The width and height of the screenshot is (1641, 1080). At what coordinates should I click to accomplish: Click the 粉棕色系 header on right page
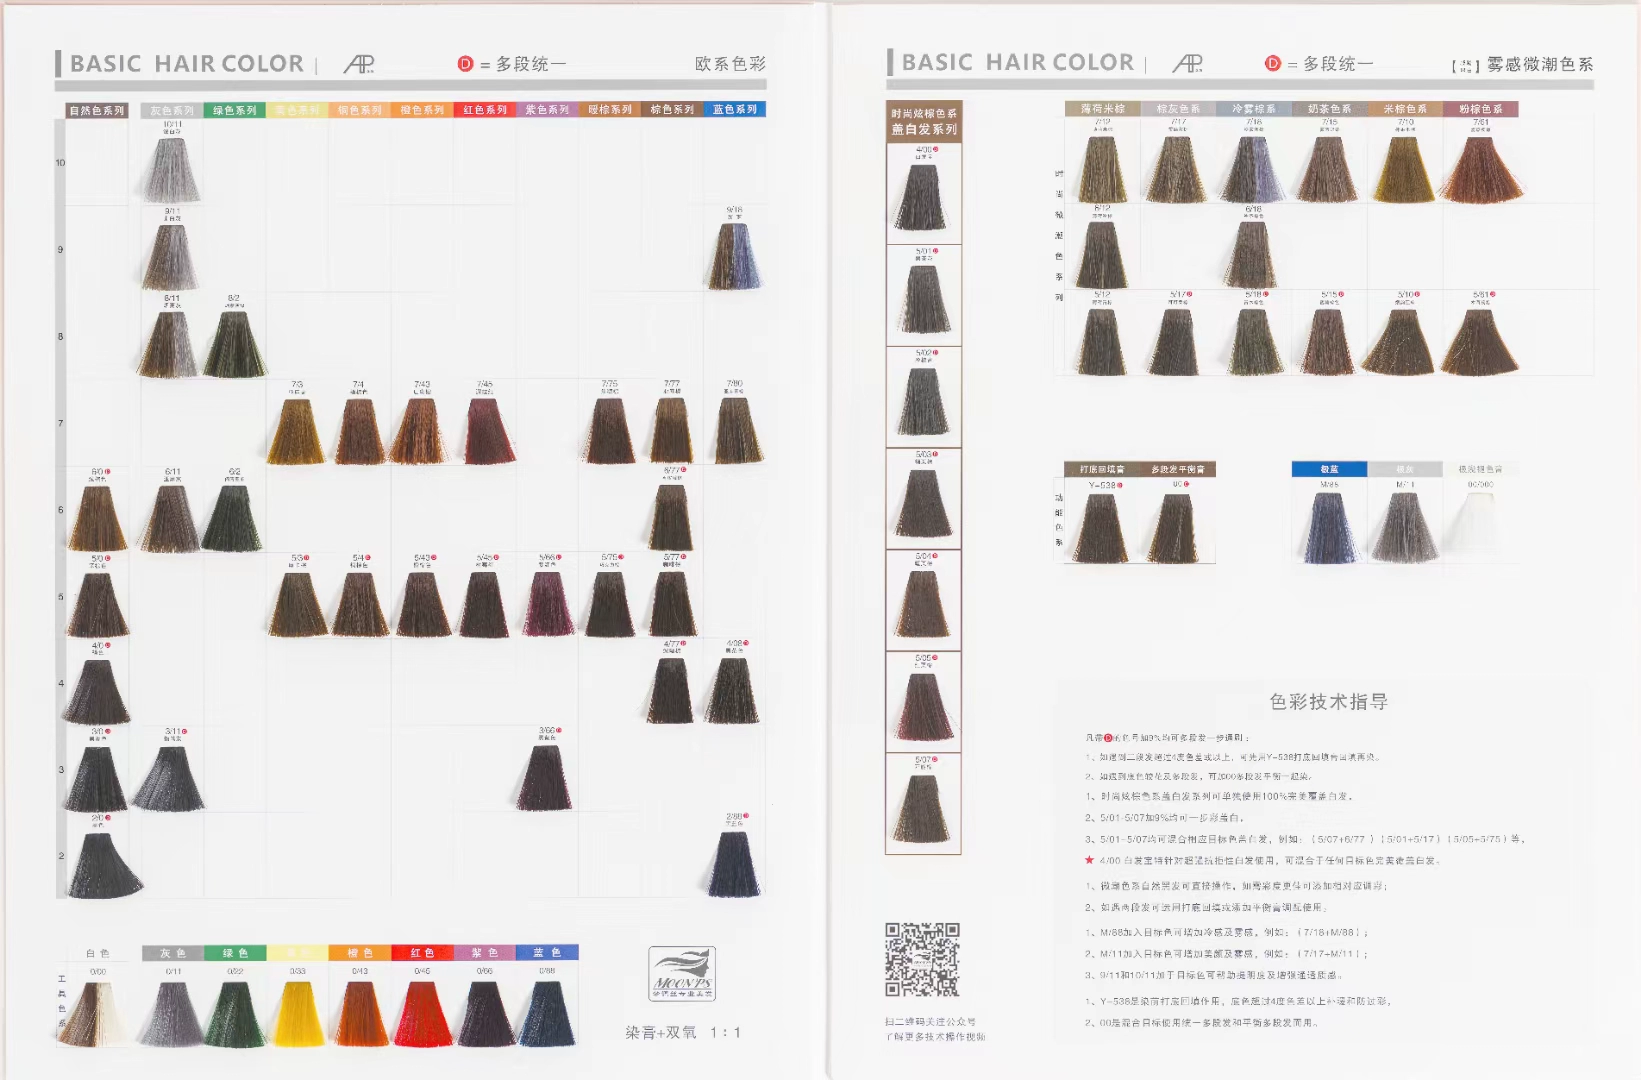click(1480, 109)
